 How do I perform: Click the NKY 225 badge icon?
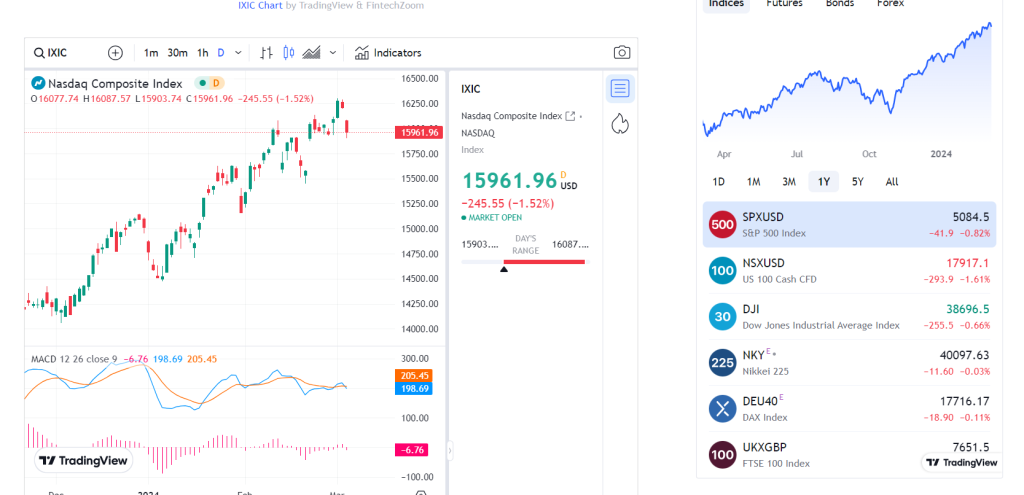(x=722, y=363)
